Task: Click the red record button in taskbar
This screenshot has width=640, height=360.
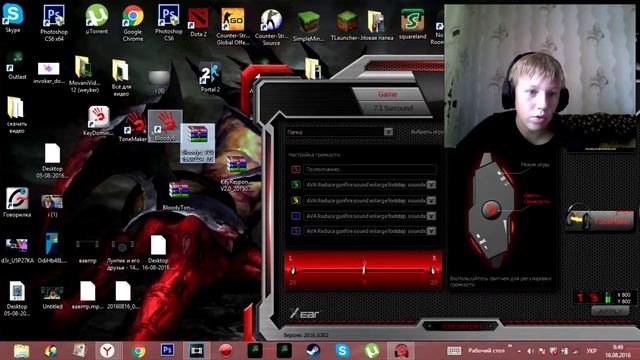Action: (x=225, y=351)
